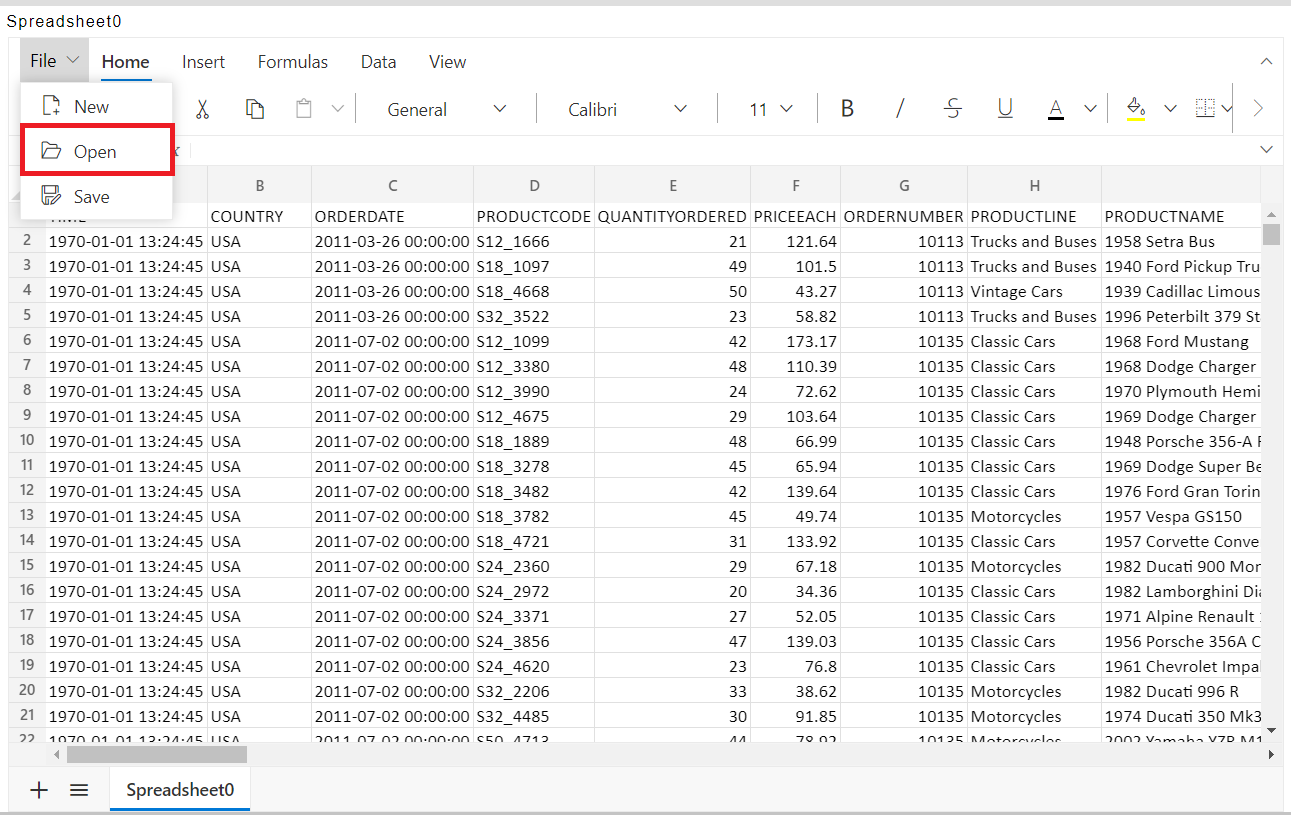Click the COUNTRY header cell
The width and height of the screenshot is (1291, 815).
[260, 216]
